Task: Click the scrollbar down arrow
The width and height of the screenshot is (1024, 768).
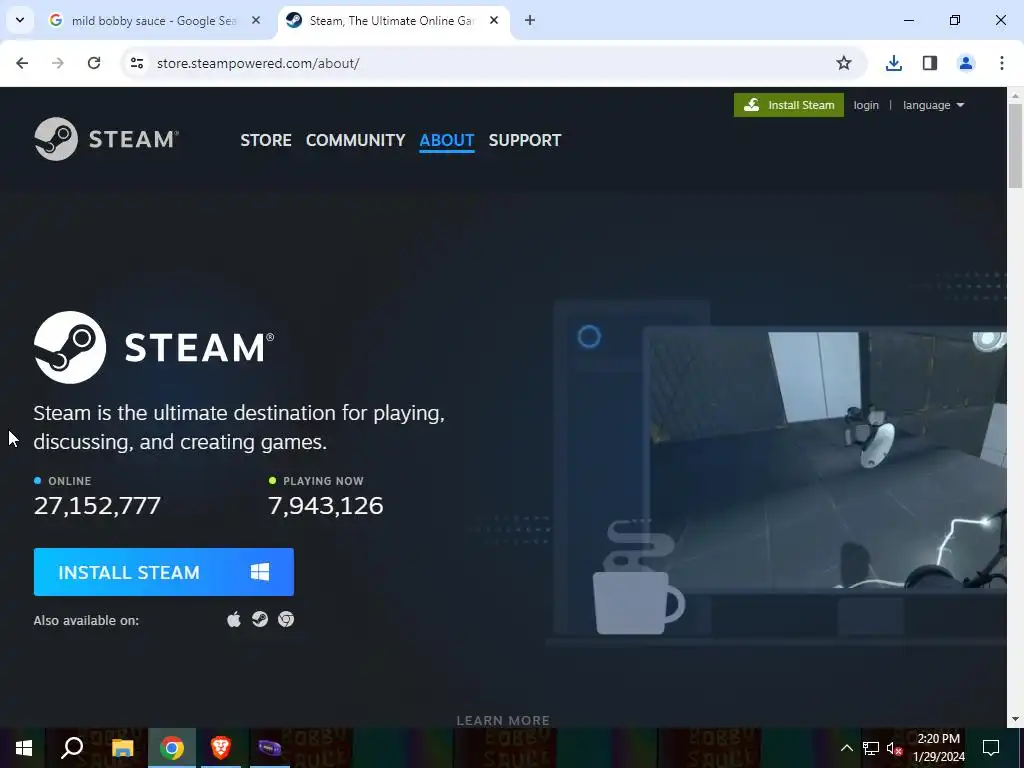Action: click(1016, 718)
